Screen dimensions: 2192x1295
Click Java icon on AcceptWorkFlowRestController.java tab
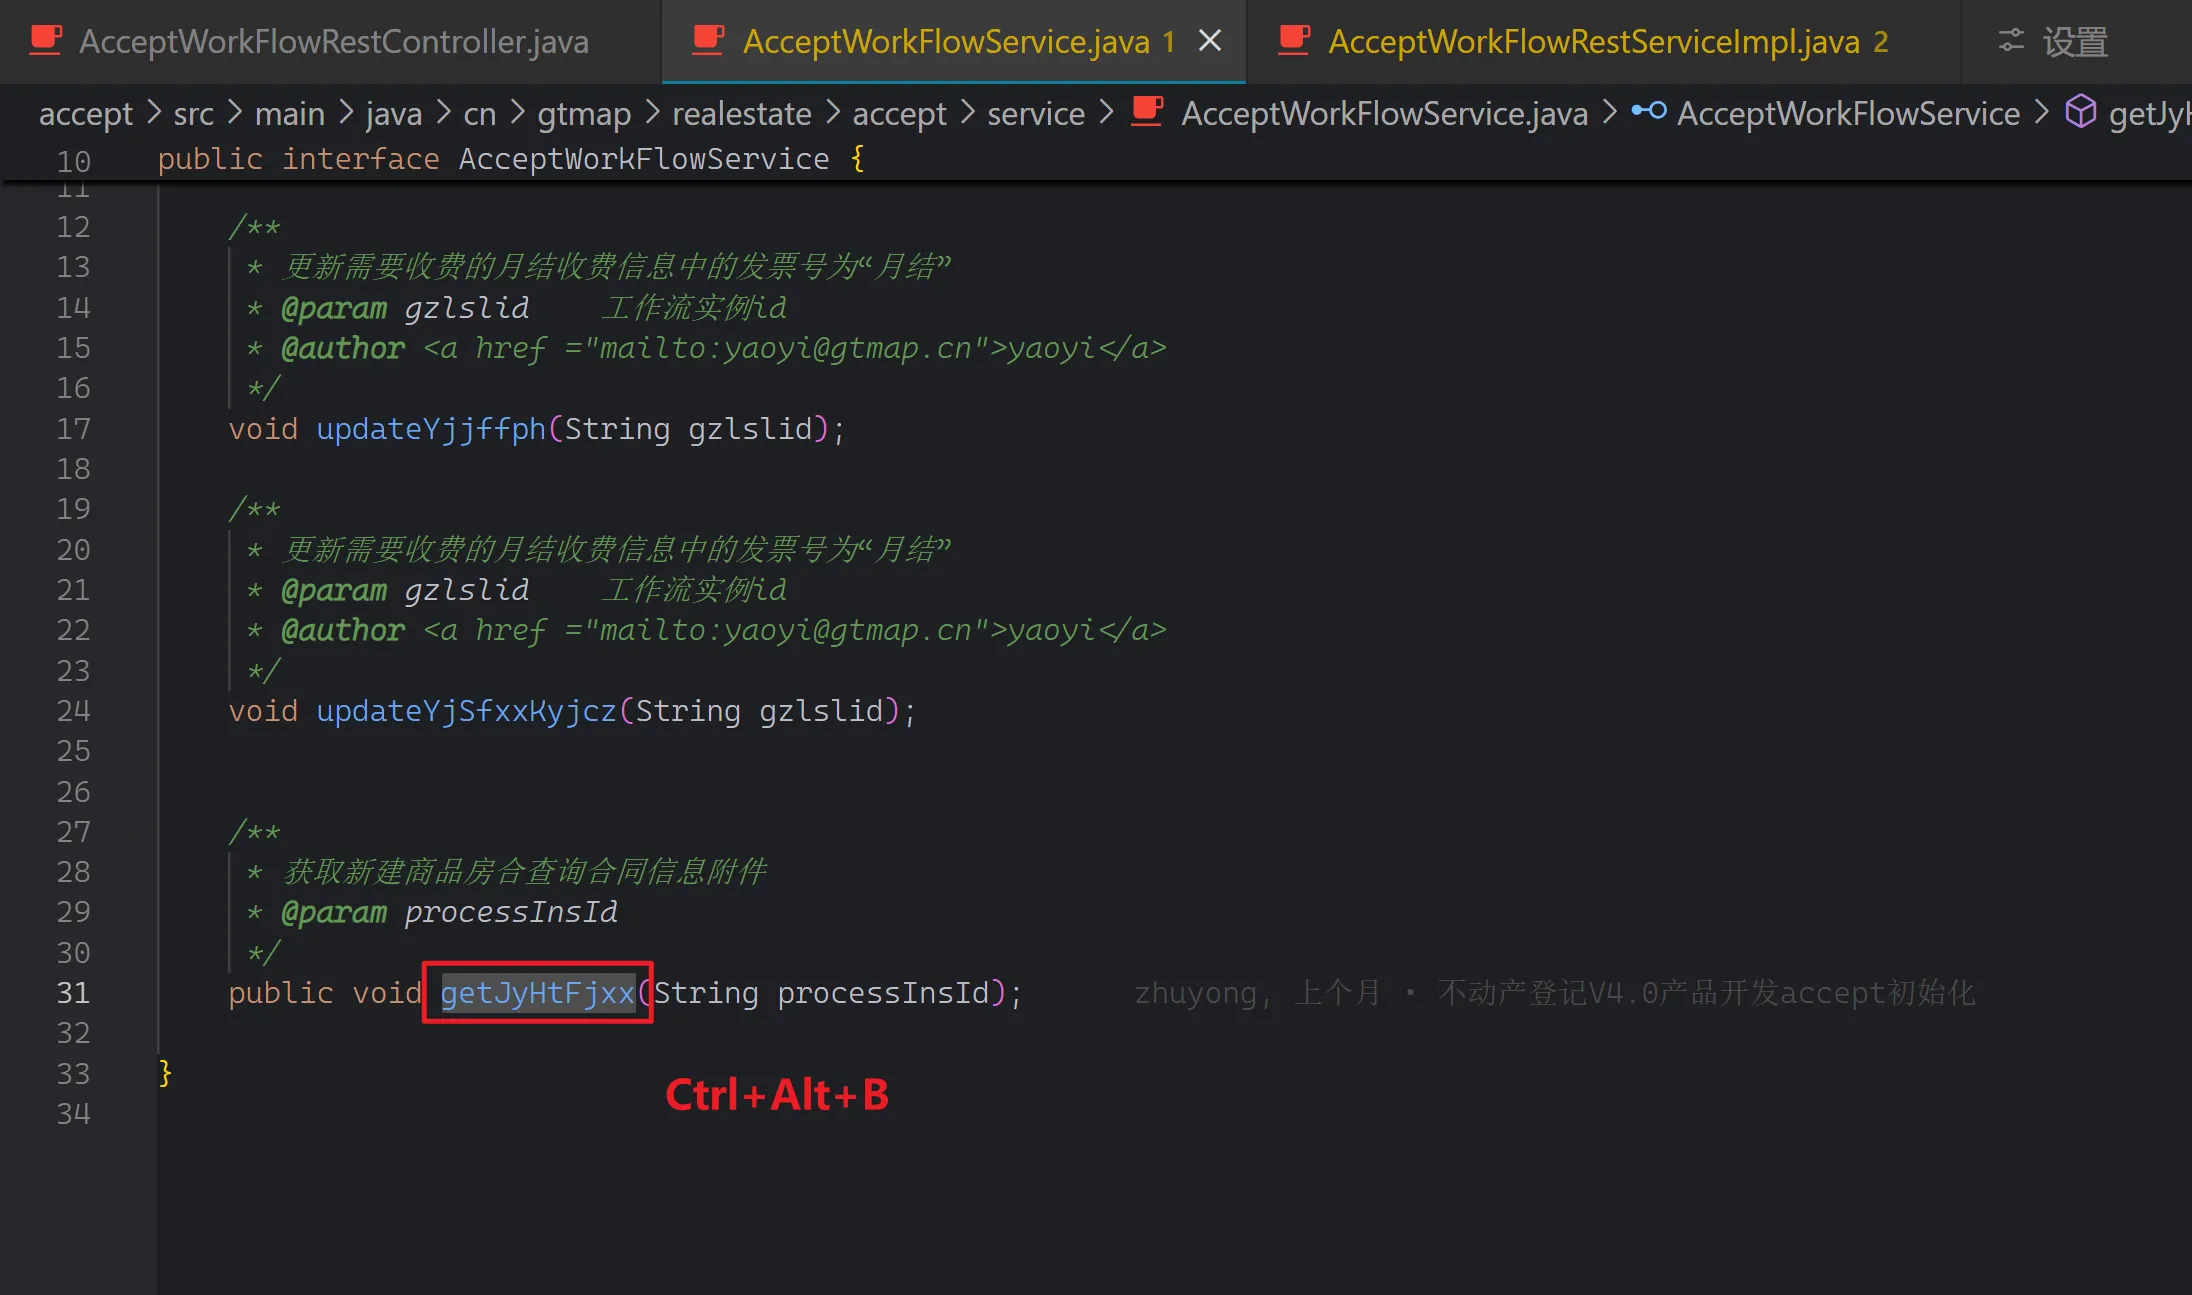click(46, 40)
